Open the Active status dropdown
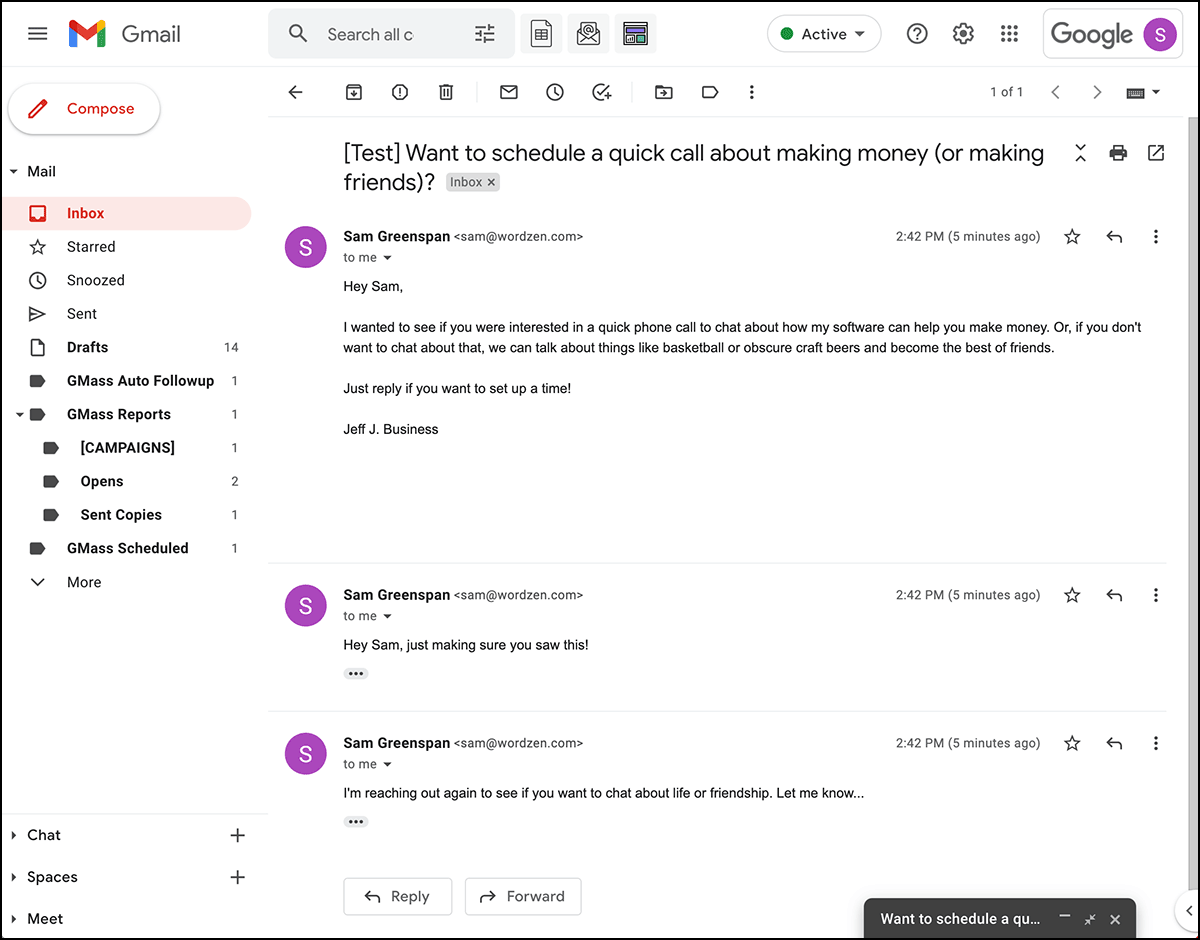The width and height of the screenshot is (1200, 940). pos(824,34)
